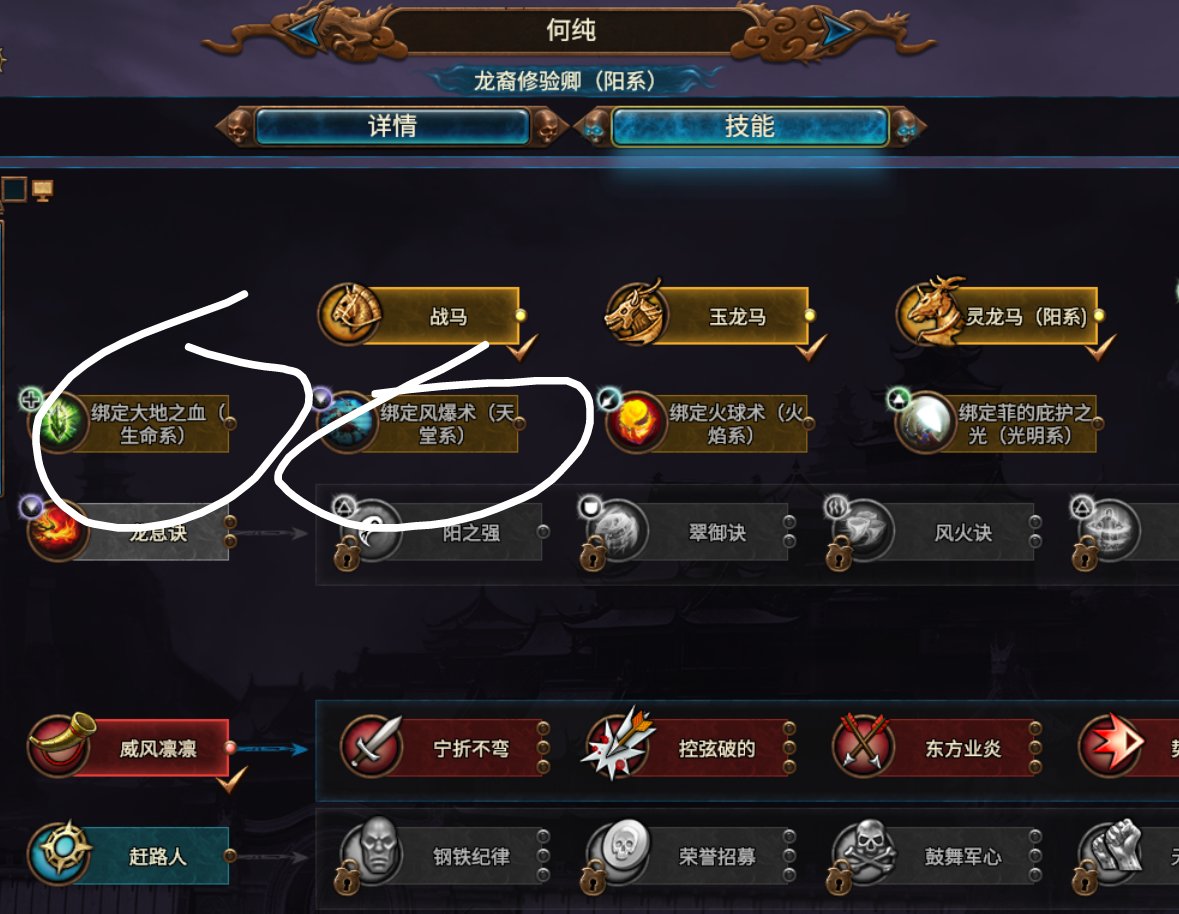Click the locked 阳之强 skill
This screenshot has width=1179, height=914.
(440, 533)
